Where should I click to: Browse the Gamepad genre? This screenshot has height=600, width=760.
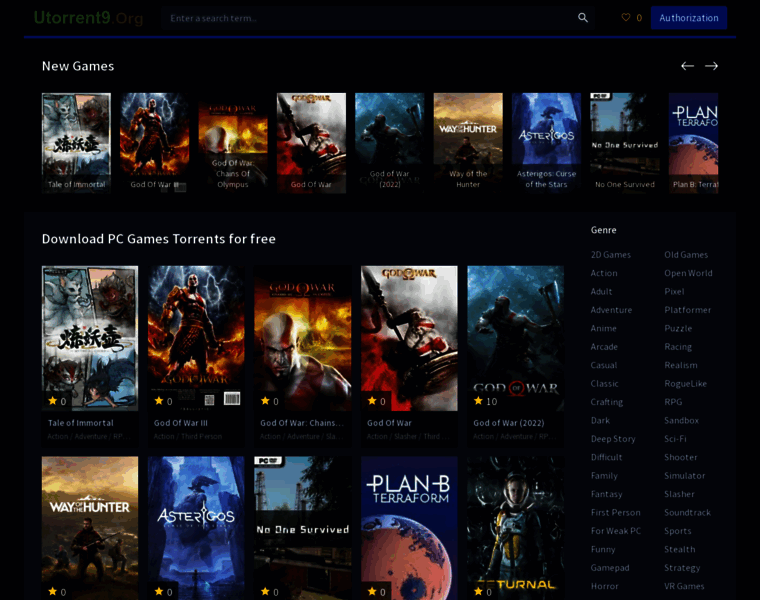click(x=610, y=568)
